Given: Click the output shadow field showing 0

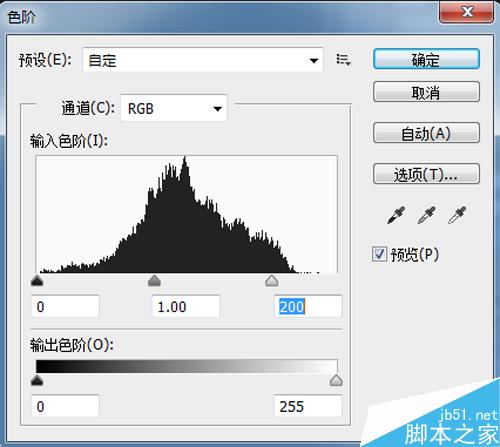Looking at the screenshot, I should click(x=65, y=406).
